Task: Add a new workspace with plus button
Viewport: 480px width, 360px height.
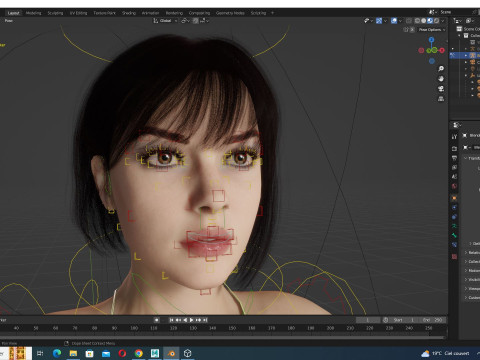Action: coord(272,13)
